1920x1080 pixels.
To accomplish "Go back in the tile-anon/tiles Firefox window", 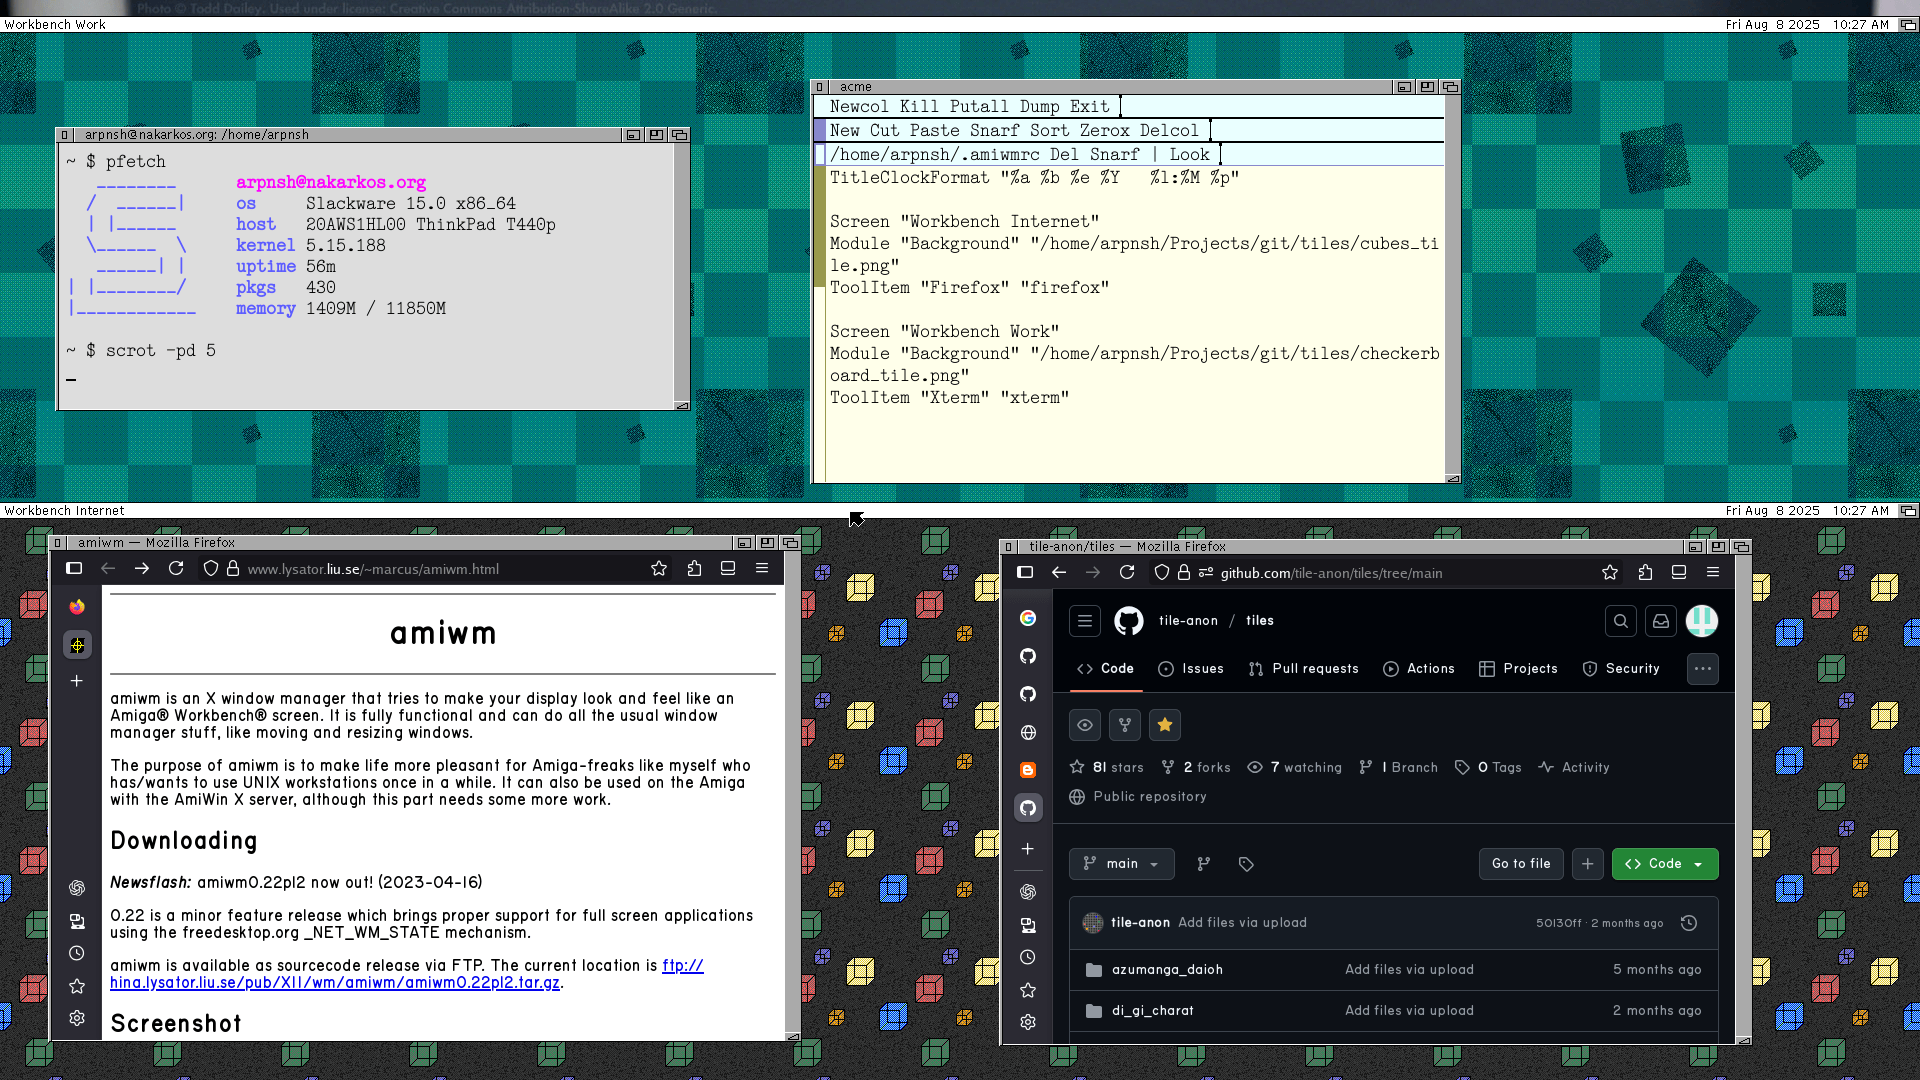I will click(x=1059, y=573).
